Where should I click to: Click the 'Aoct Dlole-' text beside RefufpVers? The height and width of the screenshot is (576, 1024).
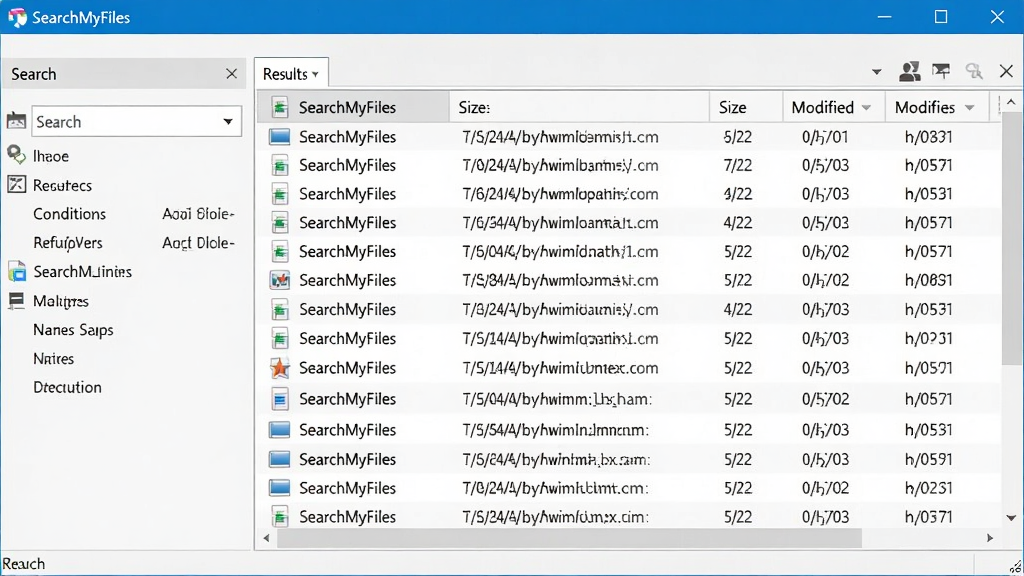[199, 243]
